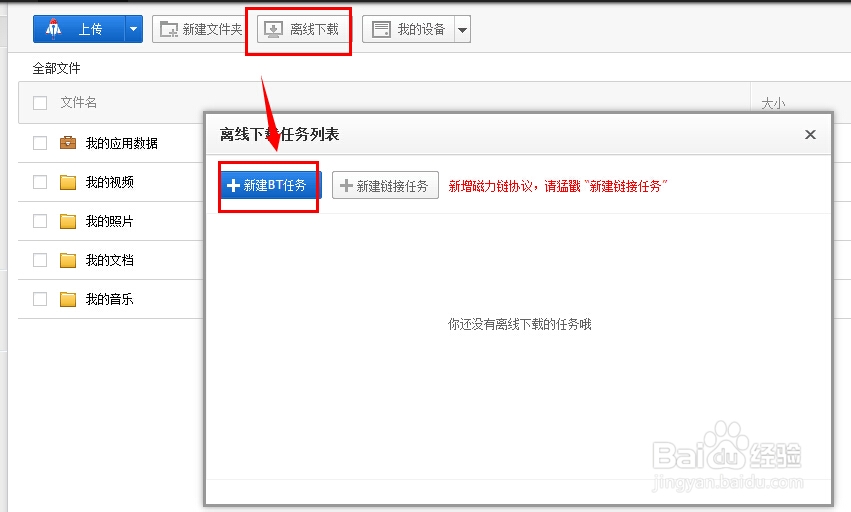Sort by the 文件名 column header
851x512 pixels.
(x=79, y=103)
